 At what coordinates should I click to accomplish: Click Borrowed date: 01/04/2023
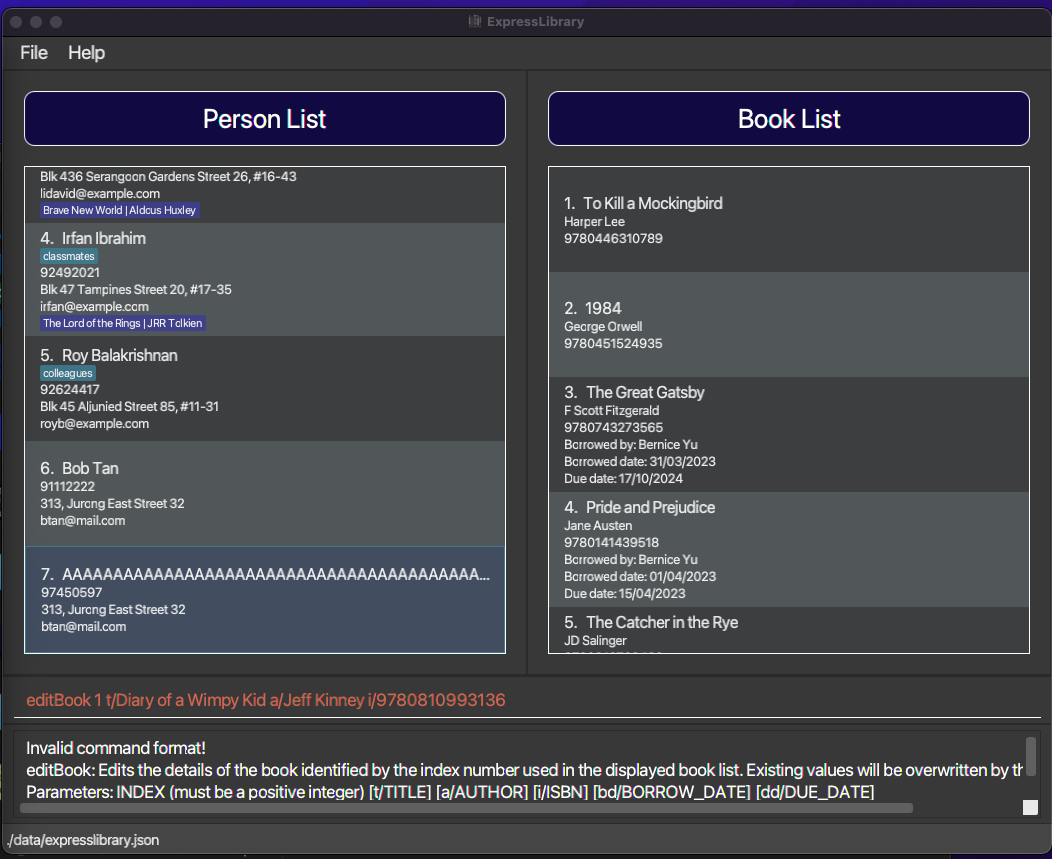pos(640,576)
